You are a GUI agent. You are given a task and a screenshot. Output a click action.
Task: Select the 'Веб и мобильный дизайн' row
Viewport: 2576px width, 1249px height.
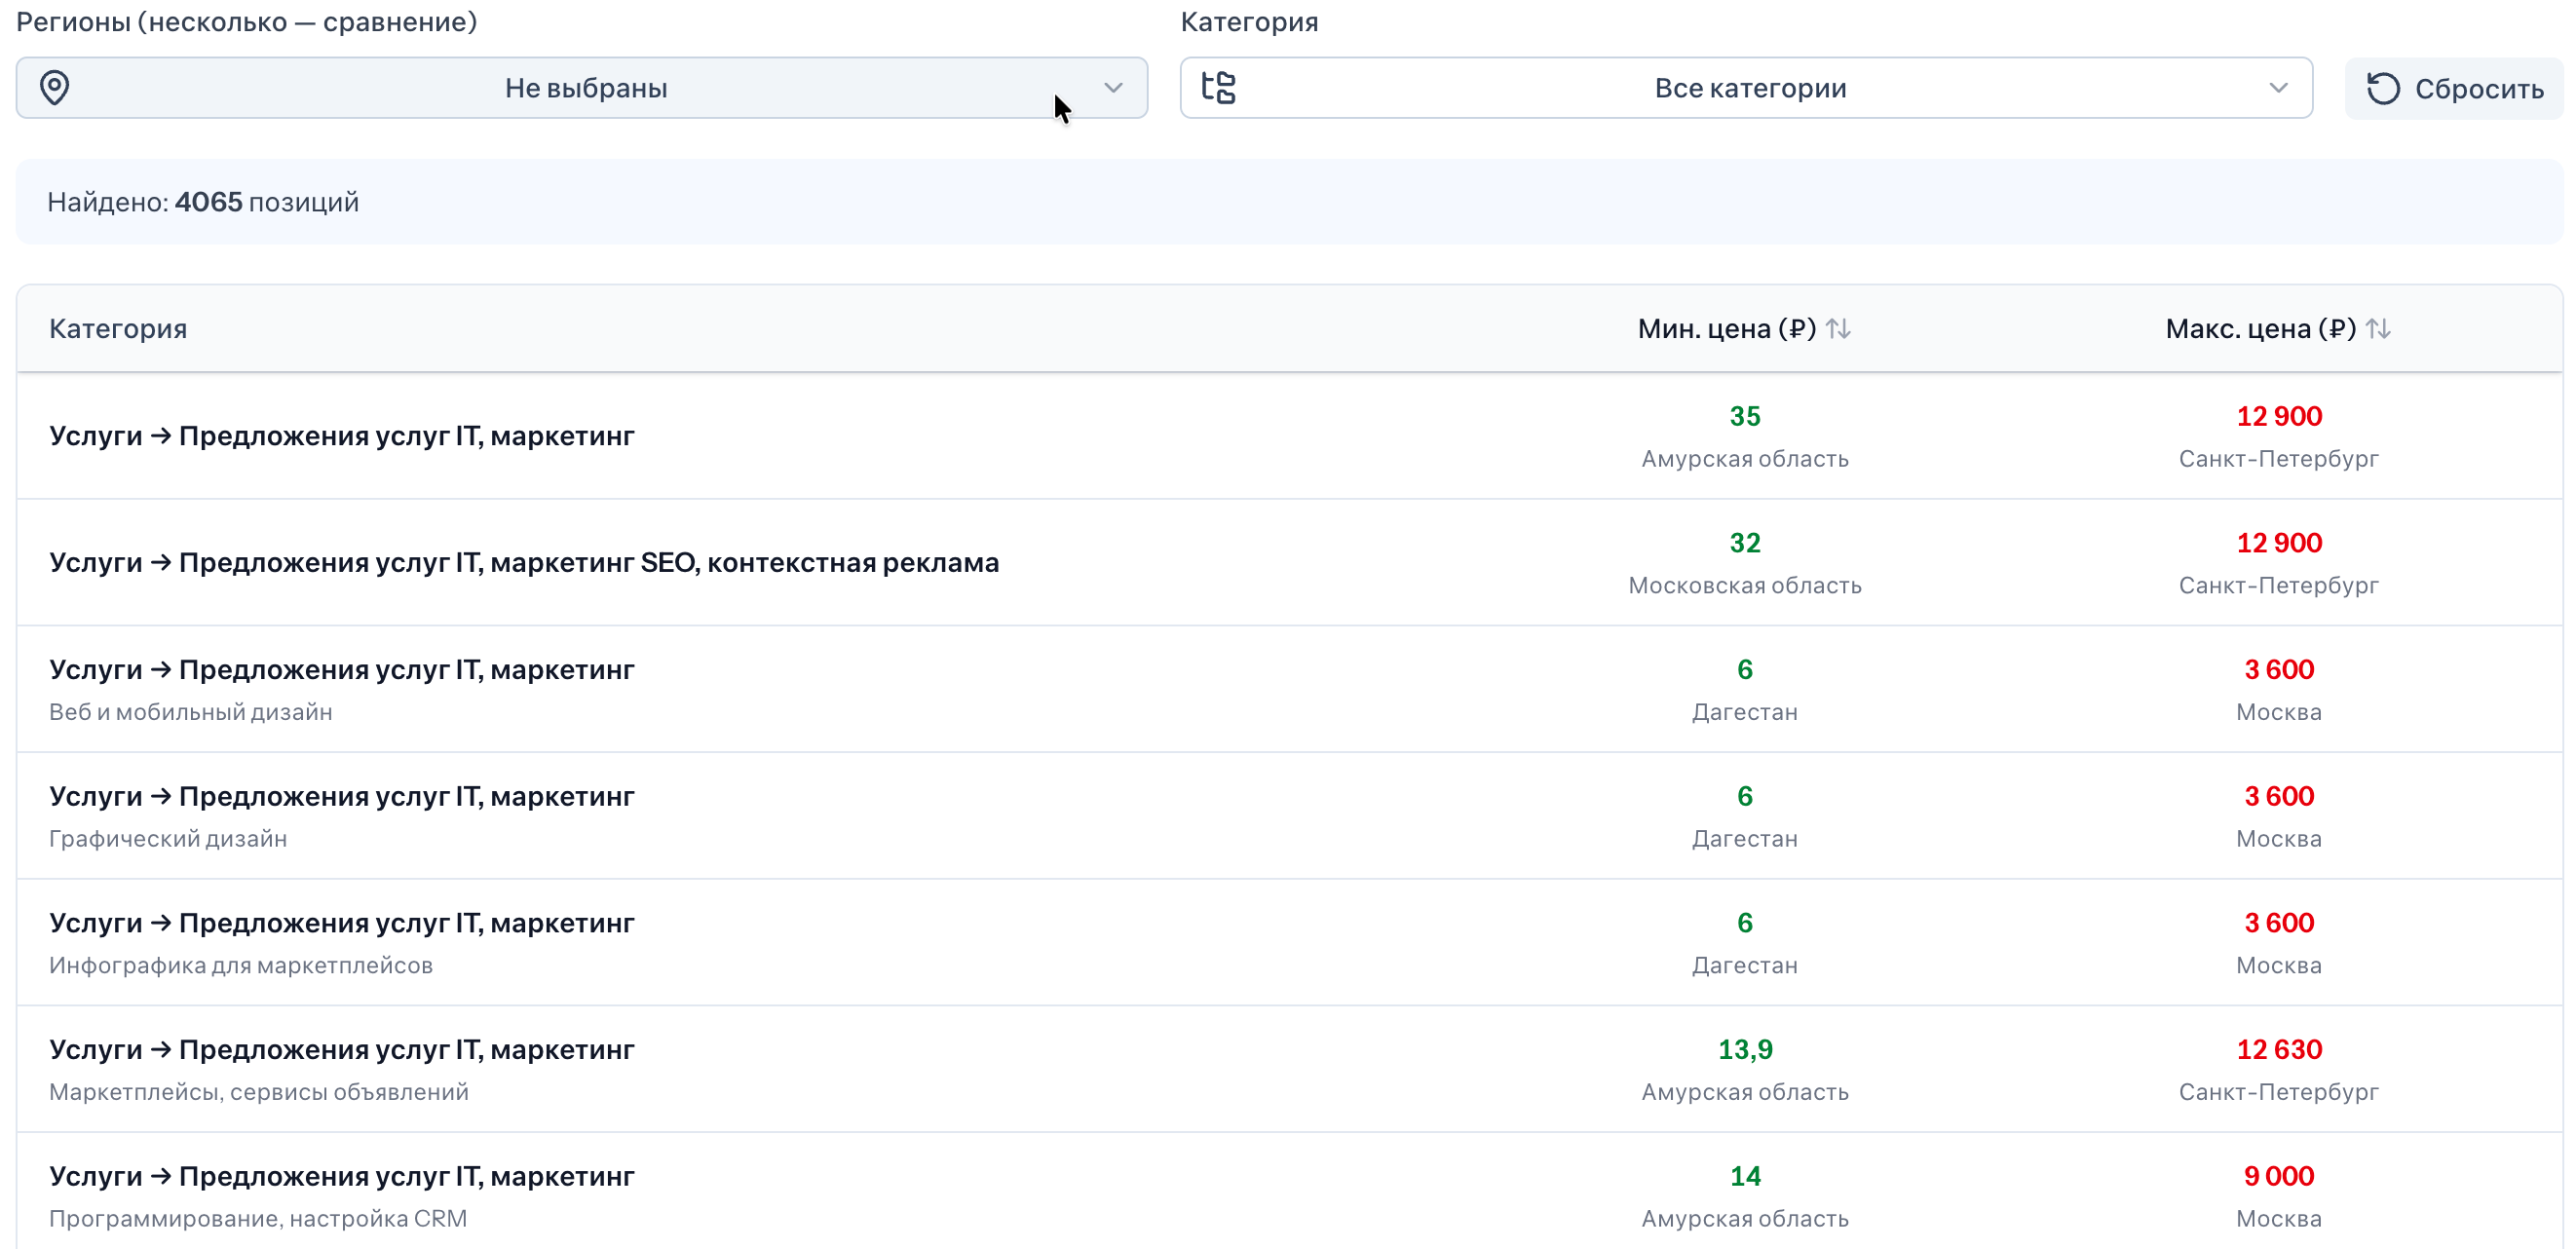pos(1289,690)
